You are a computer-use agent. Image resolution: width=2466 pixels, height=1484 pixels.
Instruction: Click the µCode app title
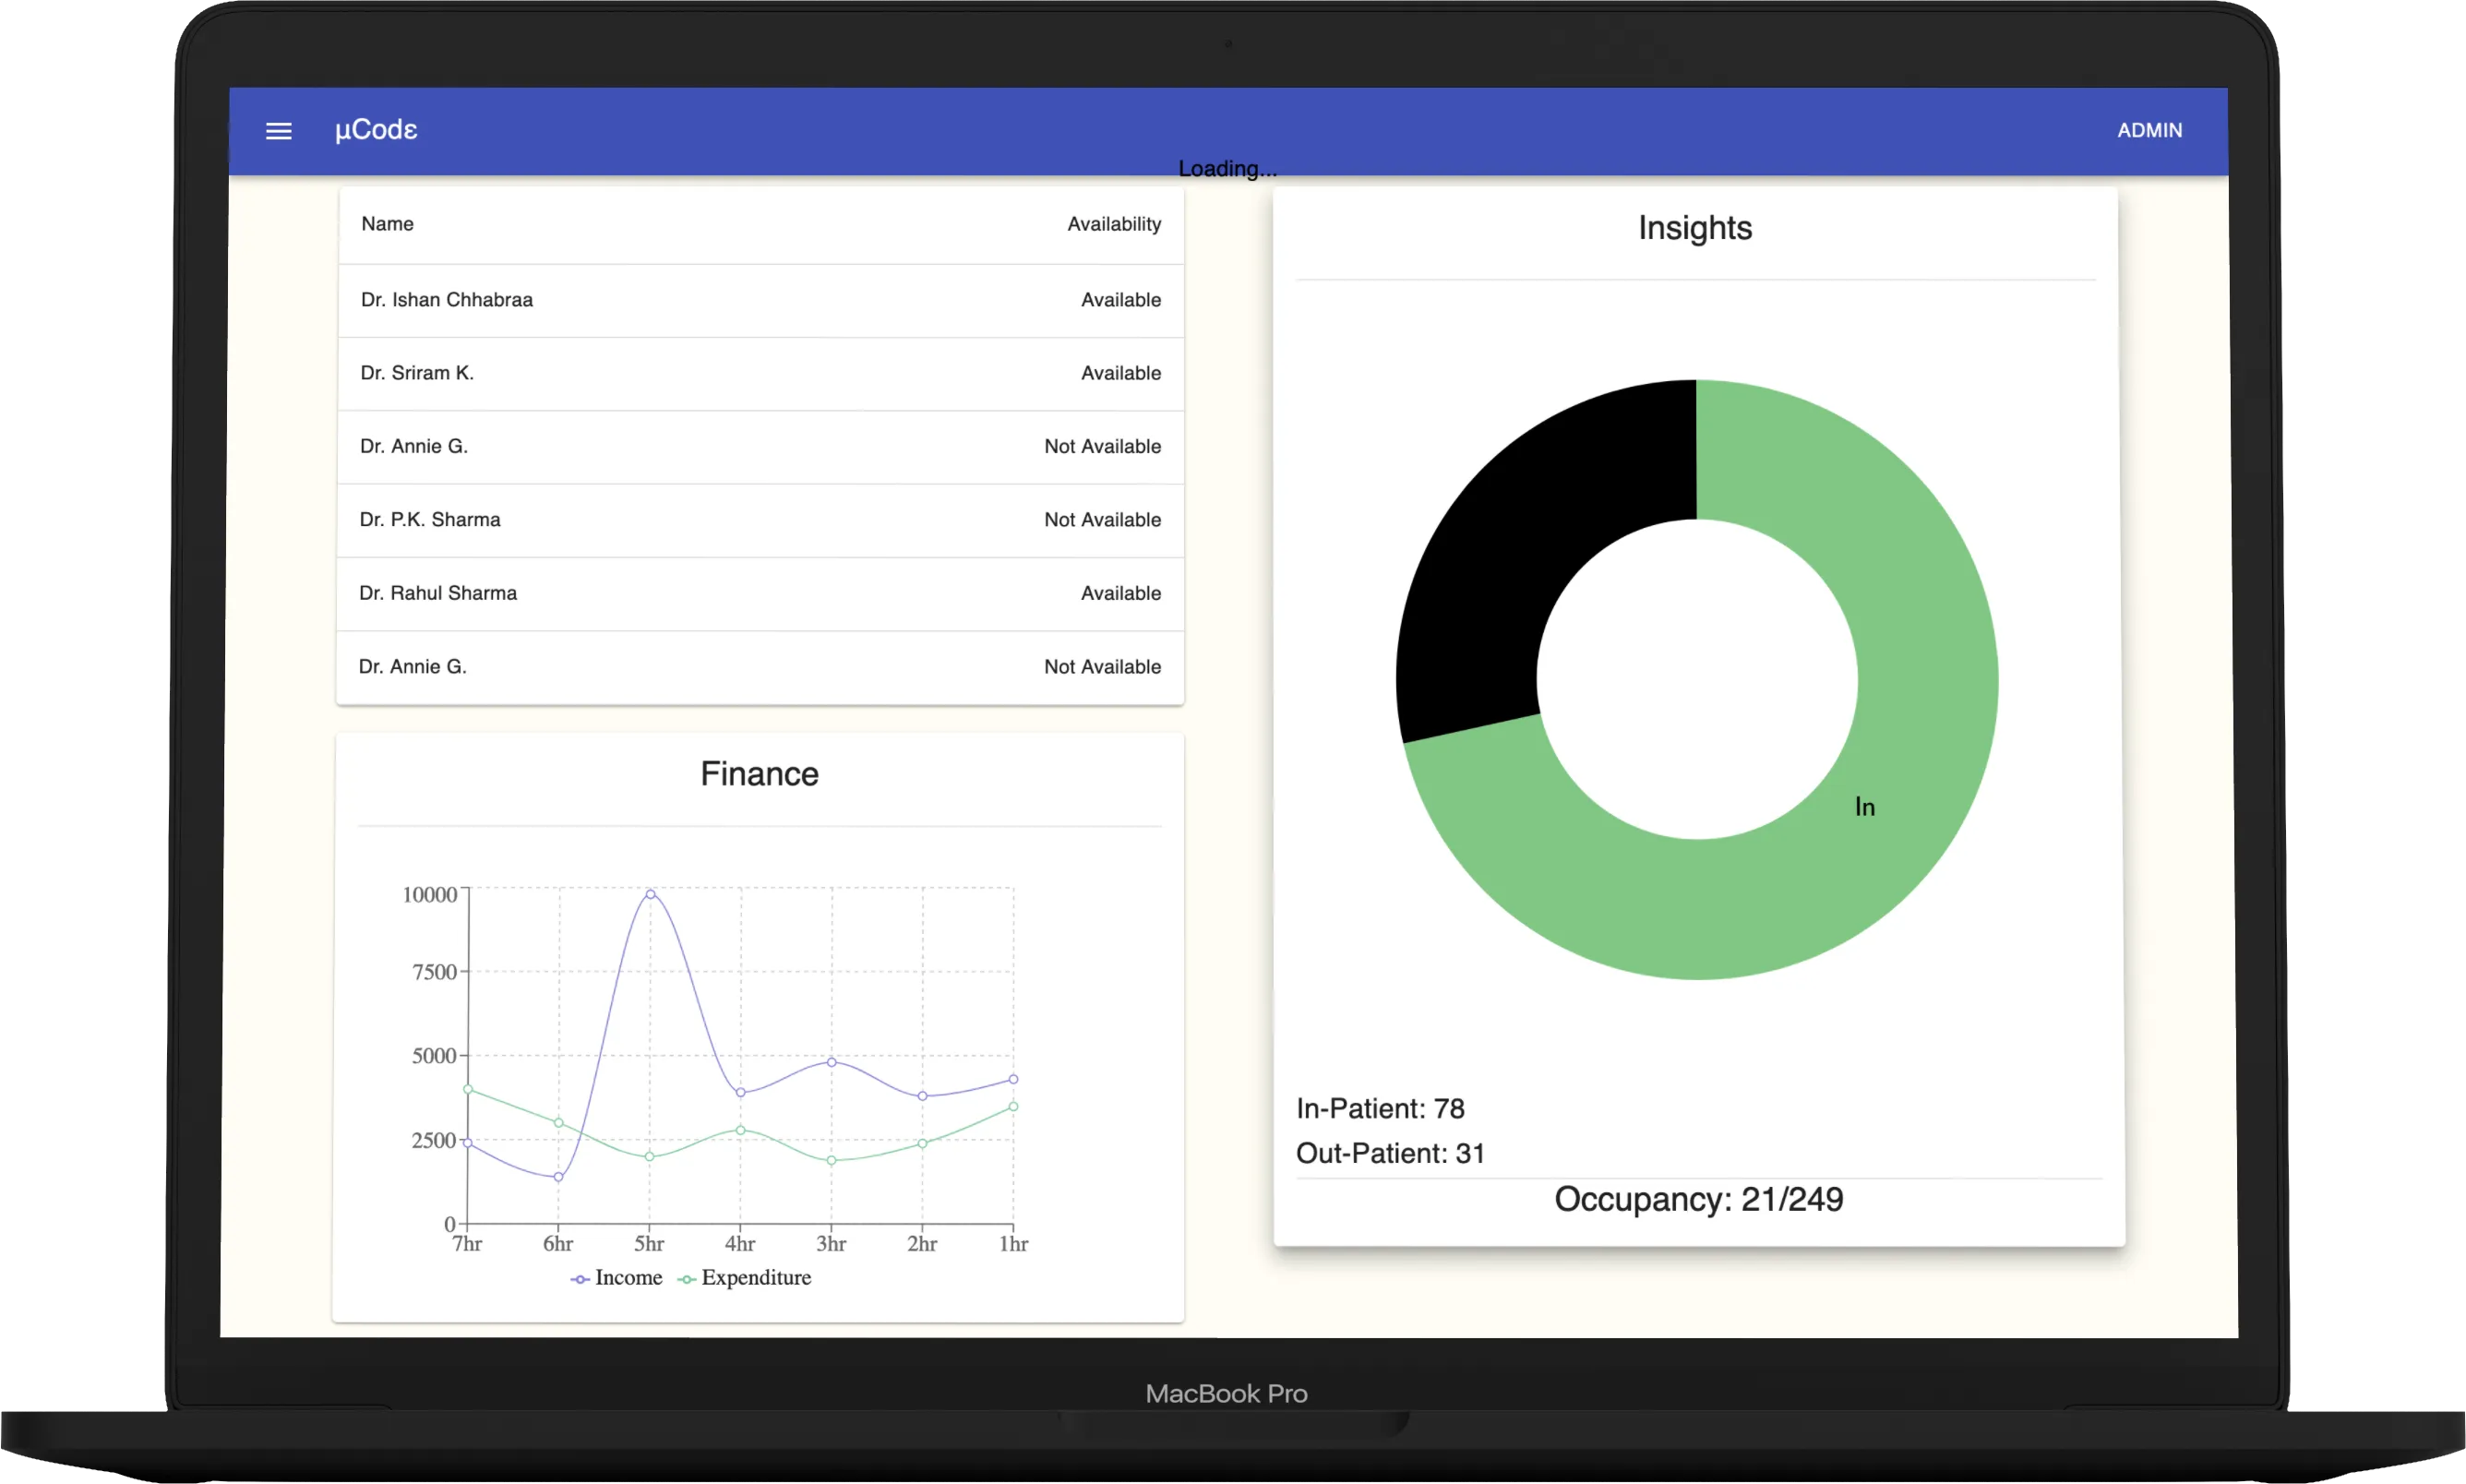(376, 130)
